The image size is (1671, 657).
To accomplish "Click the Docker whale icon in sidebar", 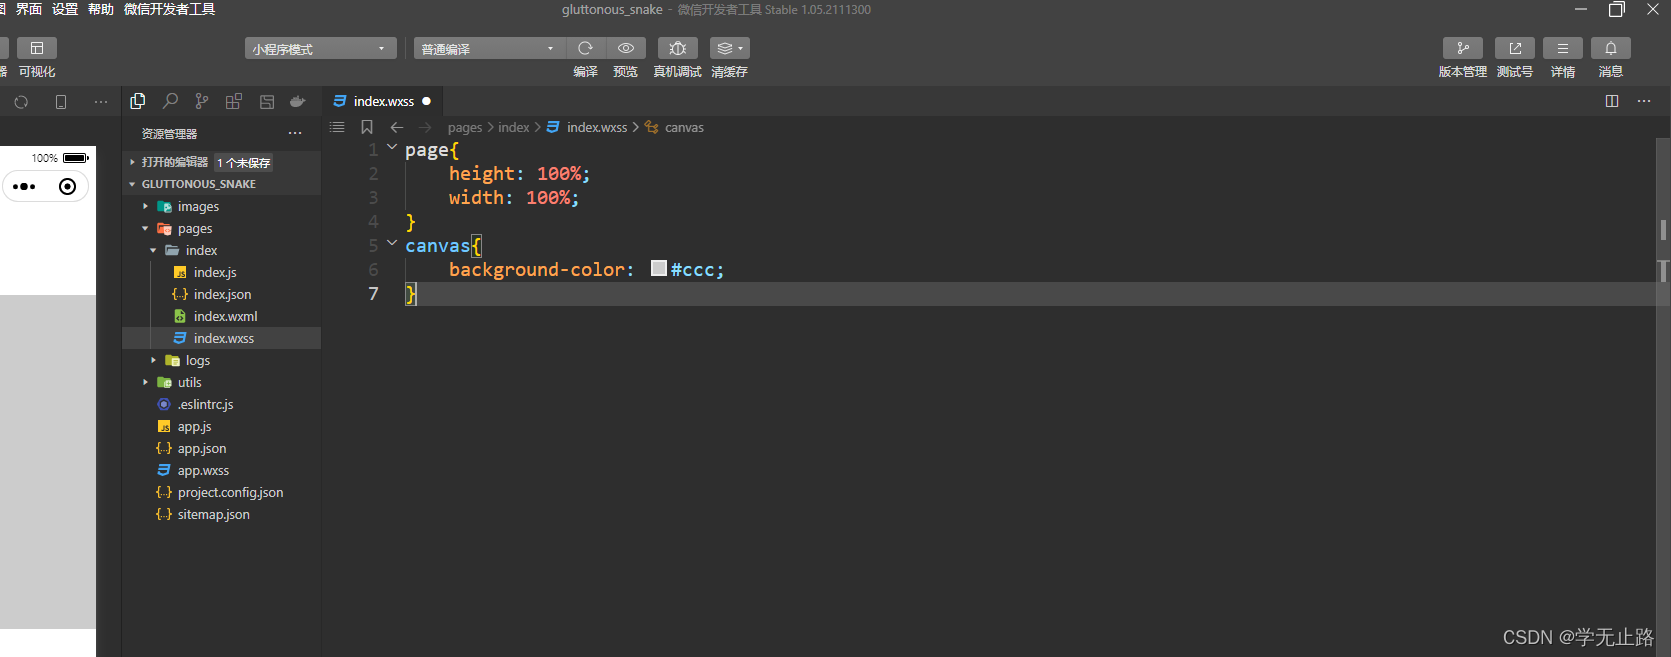I will (x=298, y=101).
